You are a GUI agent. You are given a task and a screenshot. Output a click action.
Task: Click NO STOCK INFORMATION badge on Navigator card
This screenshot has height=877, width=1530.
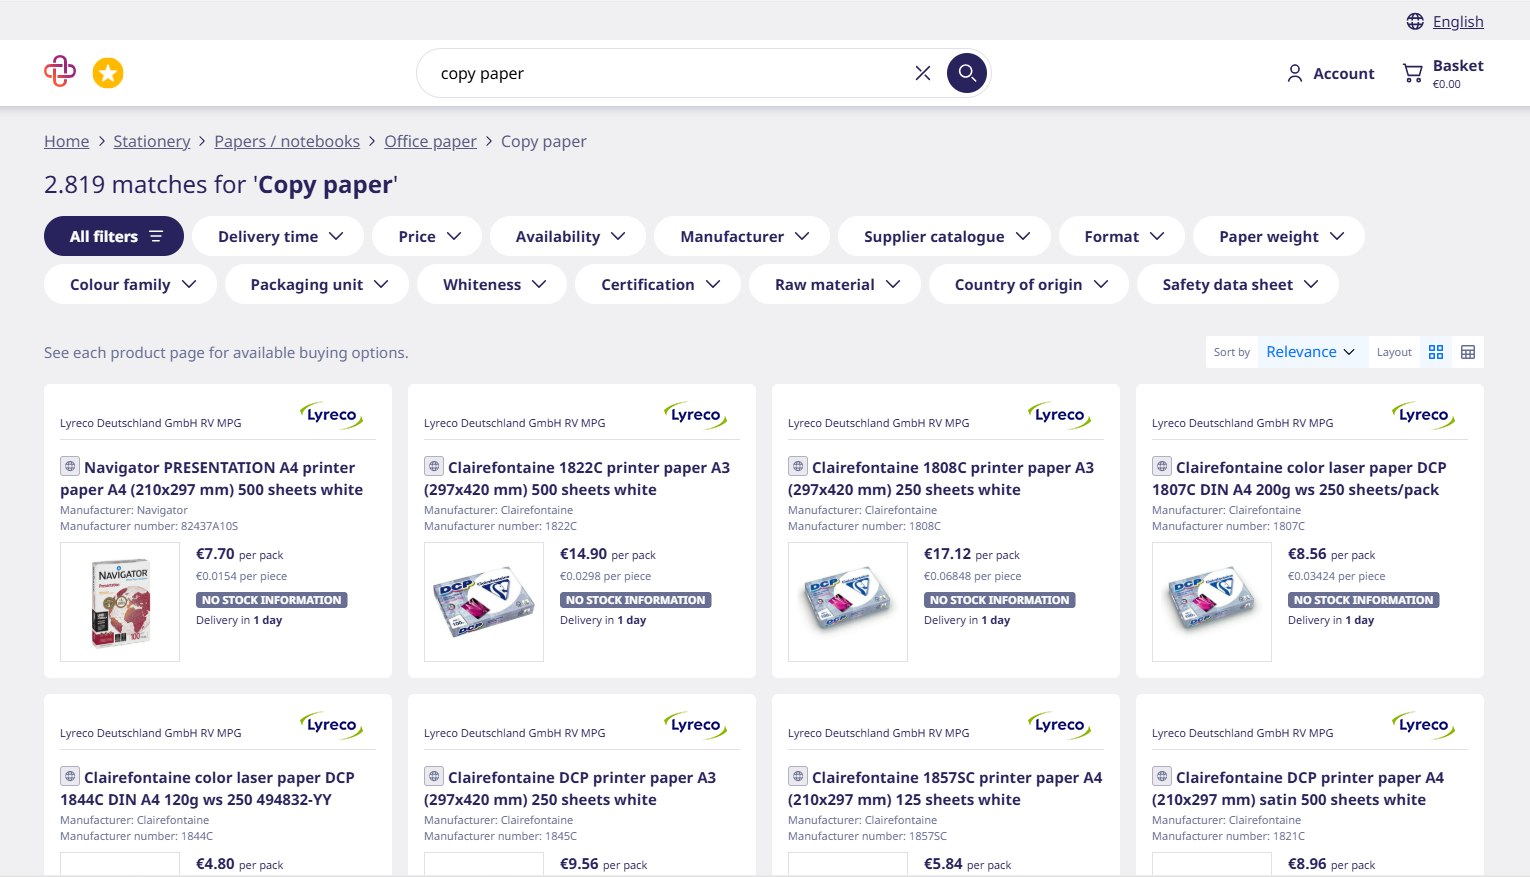click(x=272, y=600)
